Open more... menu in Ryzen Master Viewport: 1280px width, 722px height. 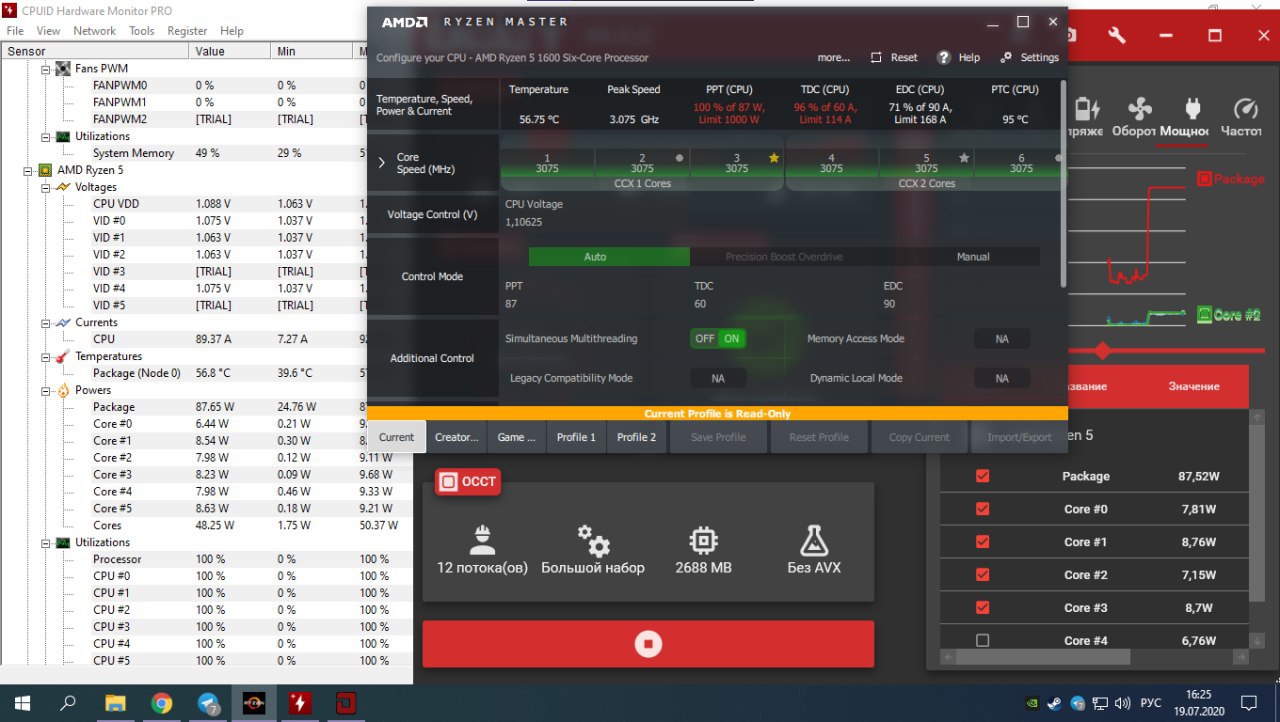pos(833,57)
